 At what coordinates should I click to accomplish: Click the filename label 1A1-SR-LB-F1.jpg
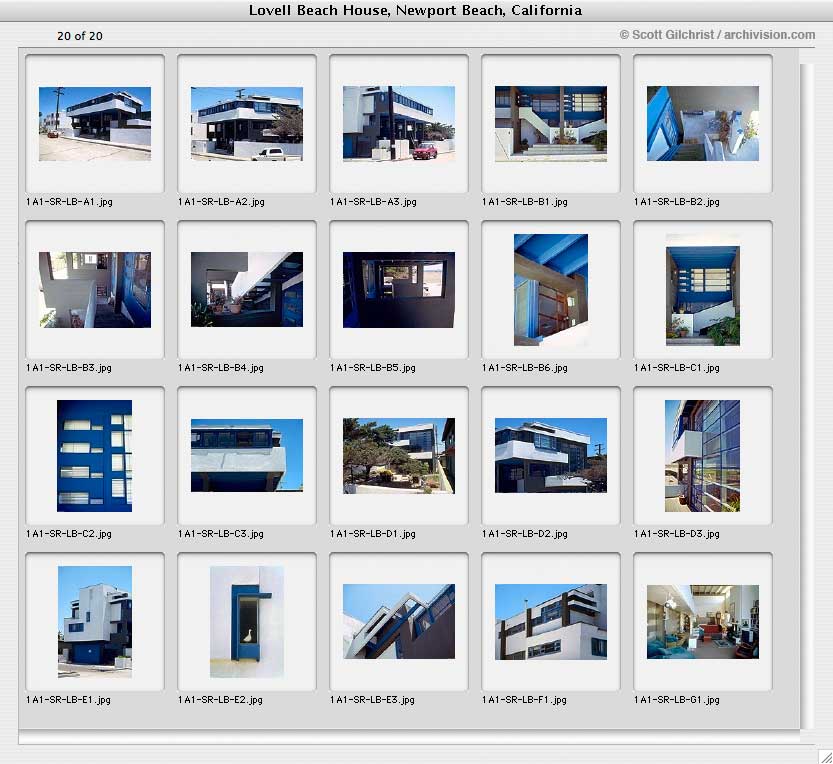524,700
